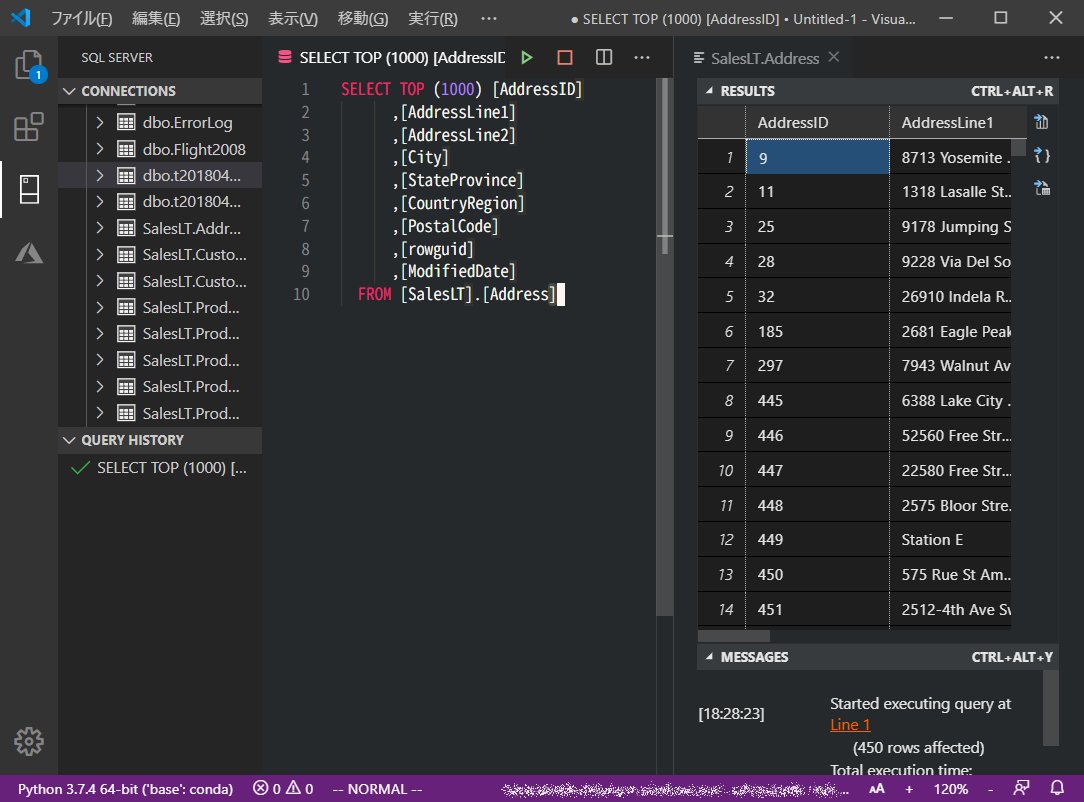Expand the dbo.ErrorLog table node

click(x=100, y=122)
